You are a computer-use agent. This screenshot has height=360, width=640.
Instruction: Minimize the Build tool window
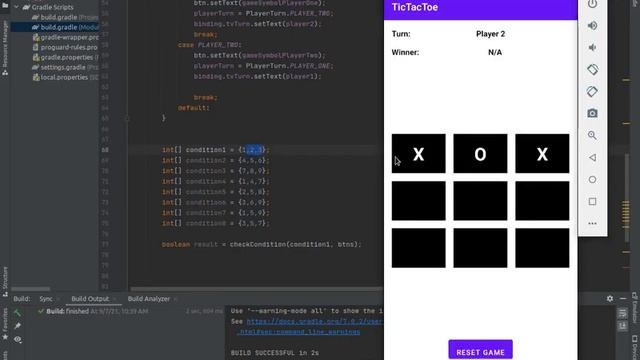click(x=623, y=299)
